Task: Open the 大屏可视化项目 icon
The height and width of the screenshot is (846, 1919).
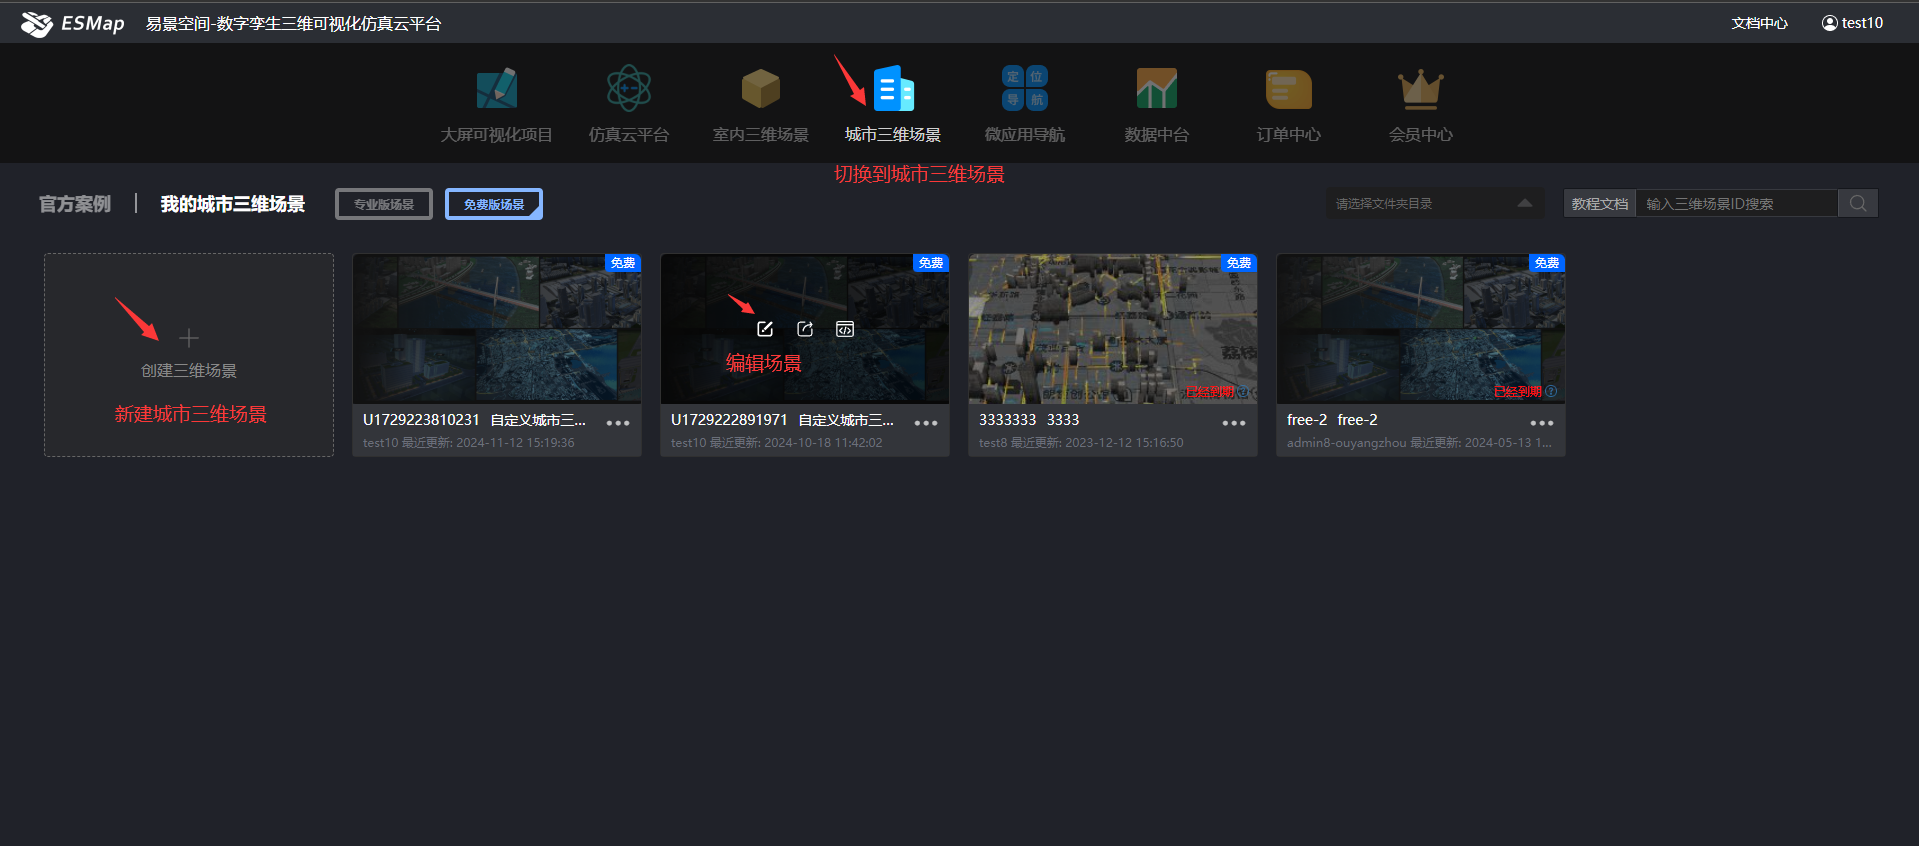Action: [496, 90]
